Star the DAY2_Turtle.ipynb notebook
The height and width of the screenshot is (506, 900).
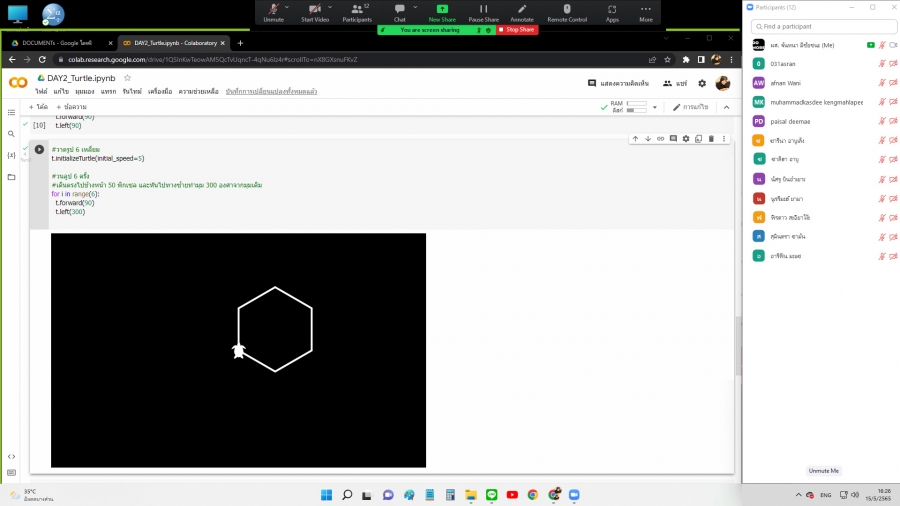click(x=127, y=77)
